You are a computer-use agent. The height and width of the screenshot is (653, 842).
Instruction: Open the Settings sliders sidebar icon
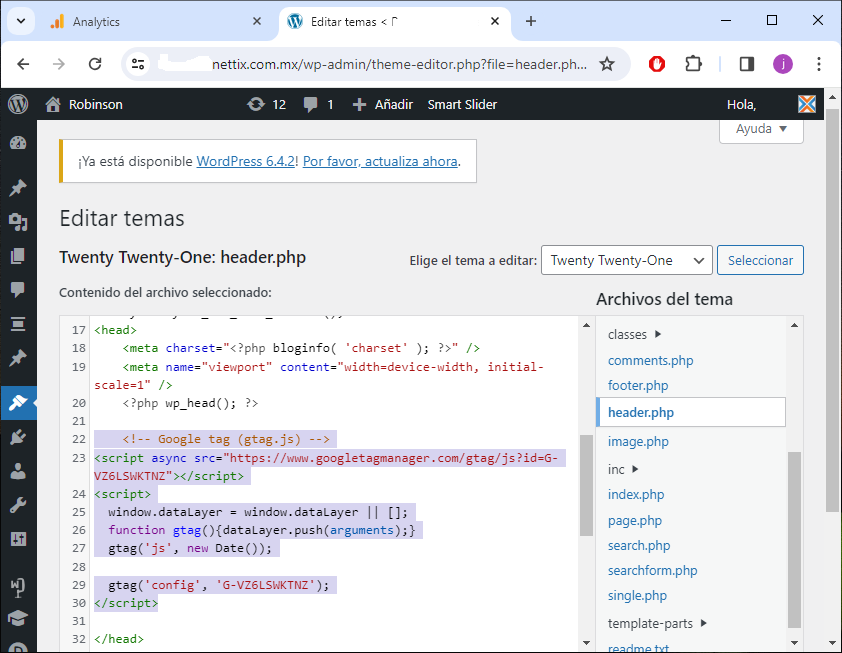pos(17,539)
